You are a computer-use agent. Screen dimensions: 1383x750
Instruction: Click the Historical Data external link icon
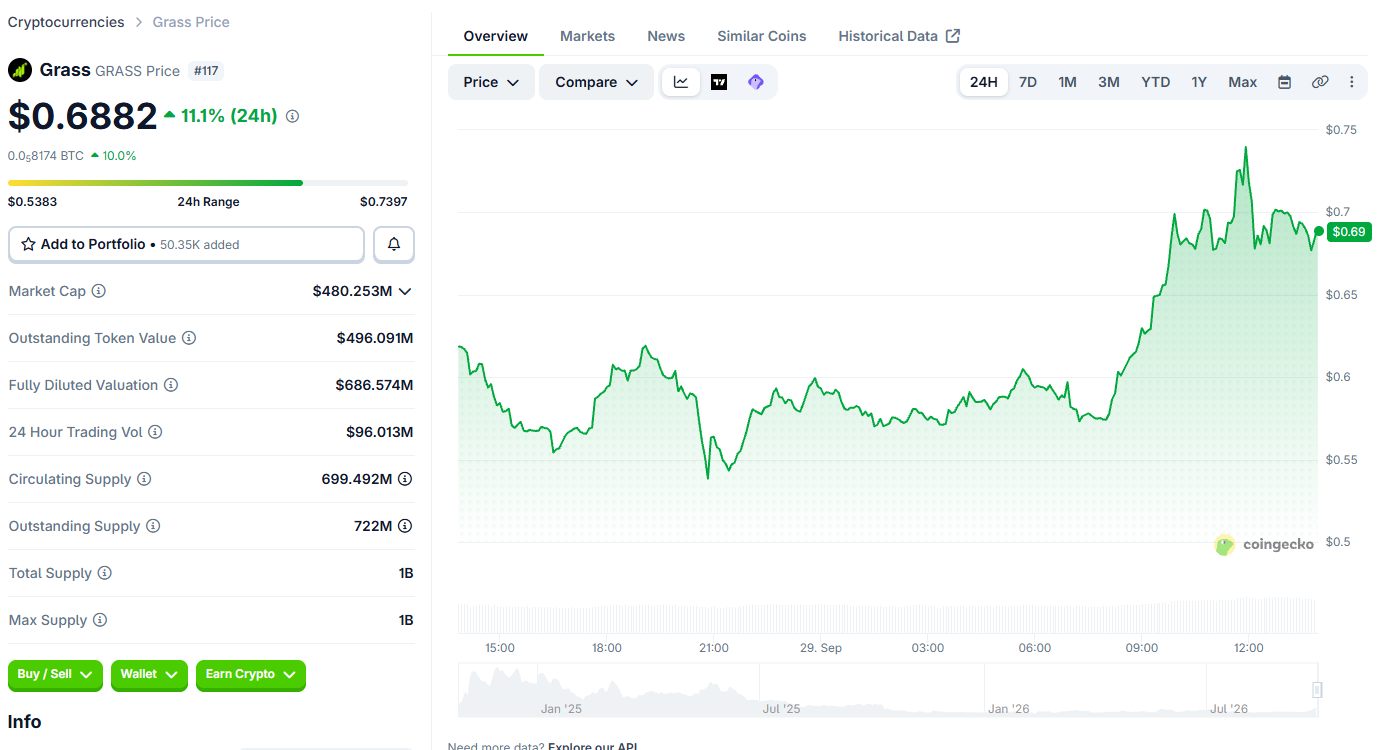tap(953, 36)
